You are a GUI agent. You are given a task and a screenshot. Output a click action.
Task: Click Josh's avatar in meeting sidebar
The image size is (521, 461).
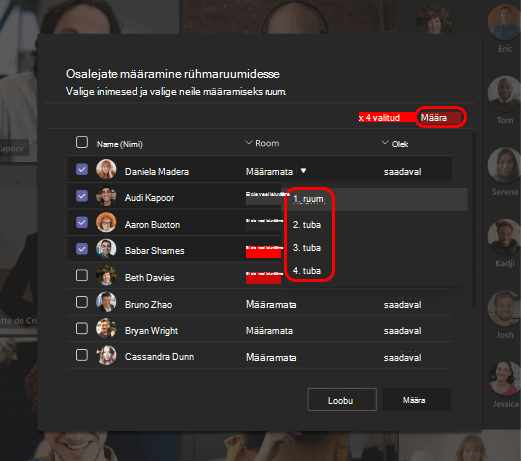tap(505, 308)
